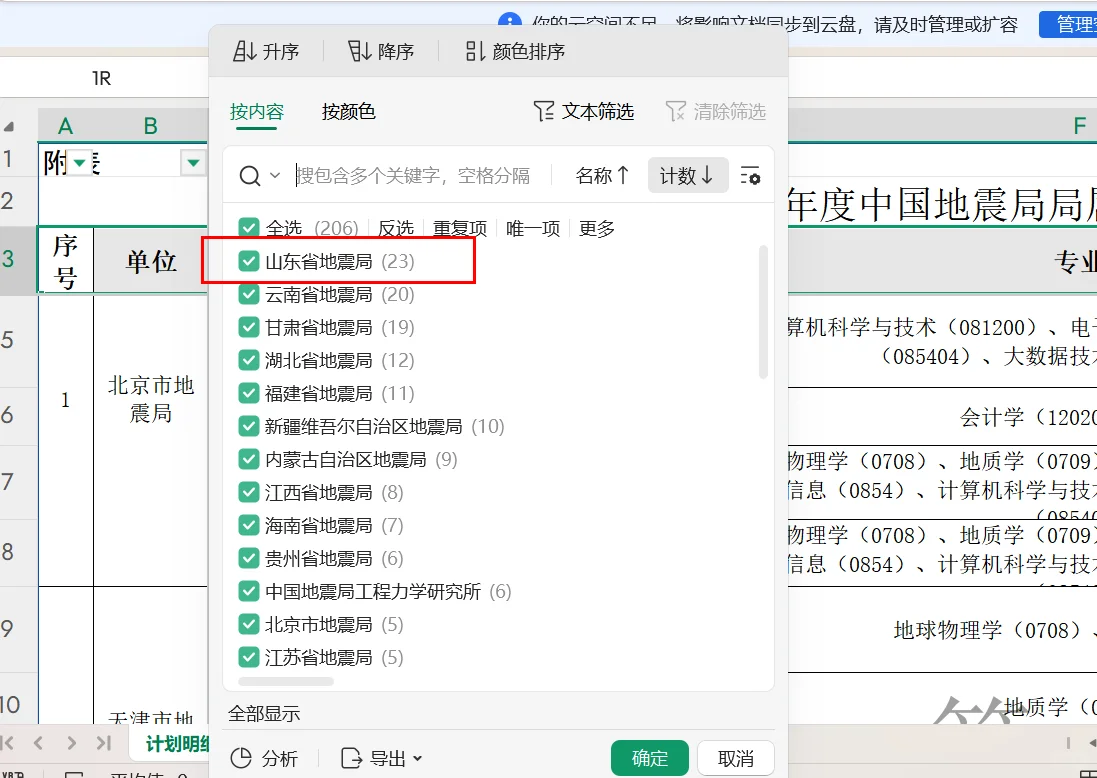
Task: Open color sort option (颜色排序)
Action: point(515,51)
